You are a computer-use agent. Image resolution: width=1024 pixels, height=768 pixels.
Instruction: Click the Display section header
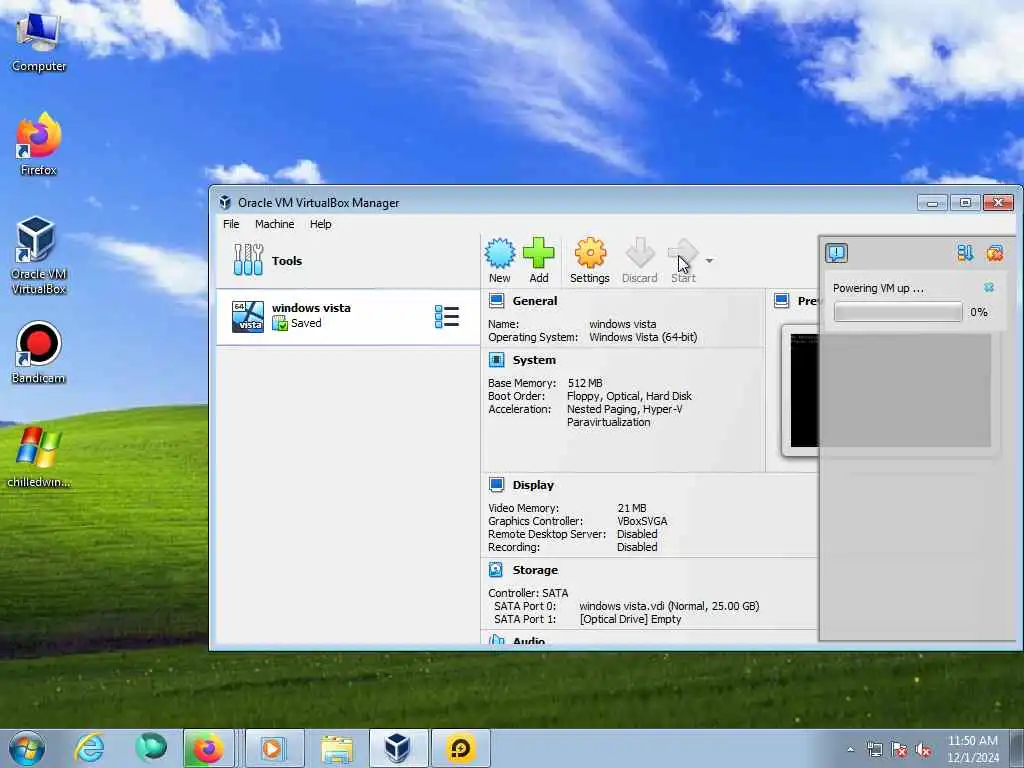[533, 485]
